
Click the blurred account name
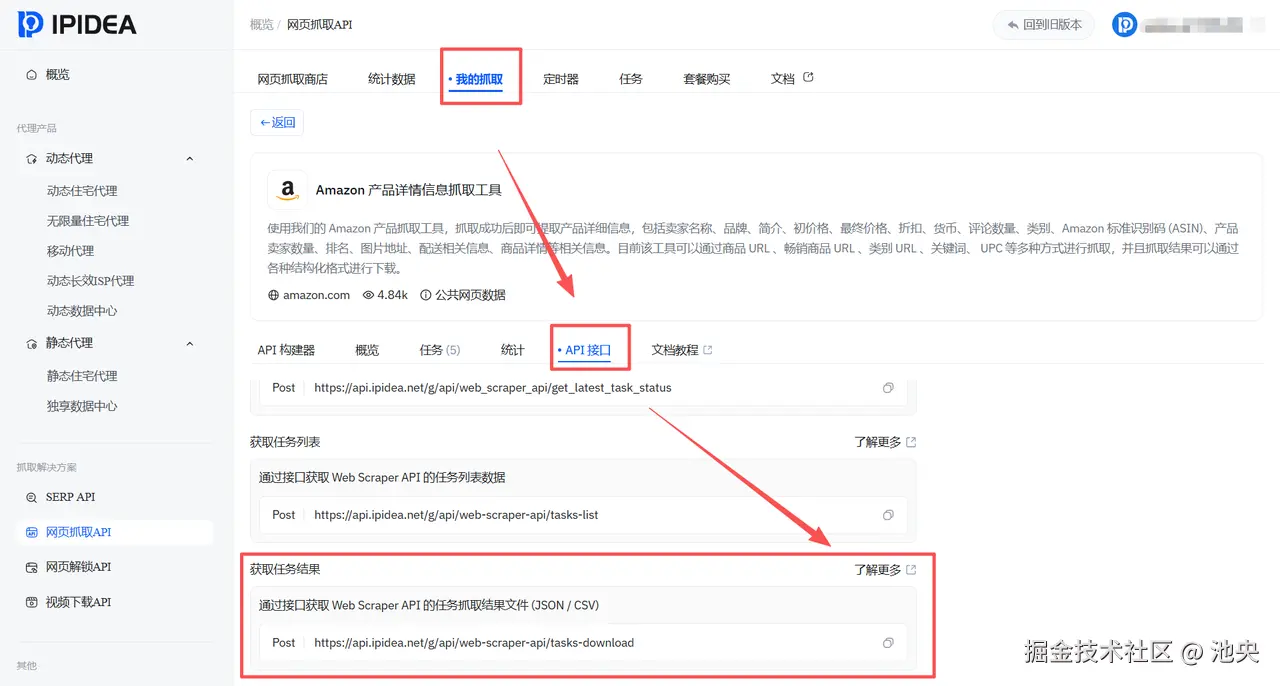pos(1192,25)
